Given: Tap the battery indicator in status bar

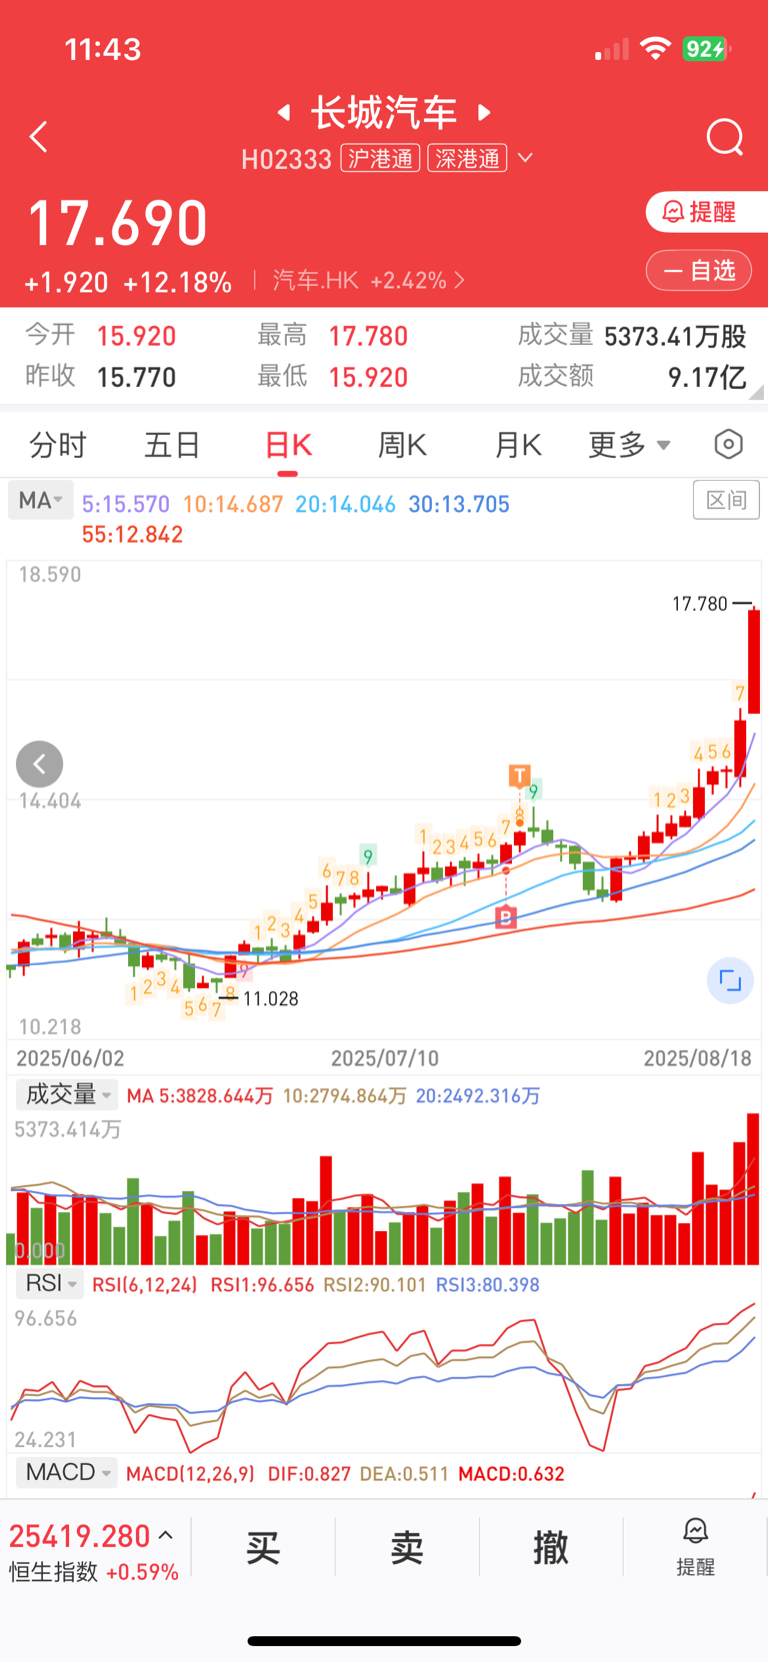Looking at the screenshot, I should click(707, 49).
